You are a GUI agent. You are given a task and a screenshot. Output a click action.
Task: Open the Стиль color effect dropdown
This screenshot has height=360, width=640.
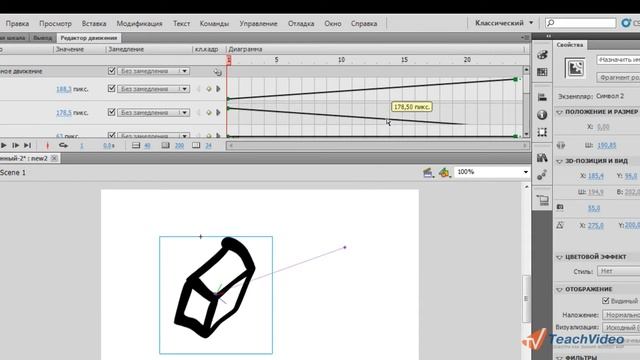point(618,271)
